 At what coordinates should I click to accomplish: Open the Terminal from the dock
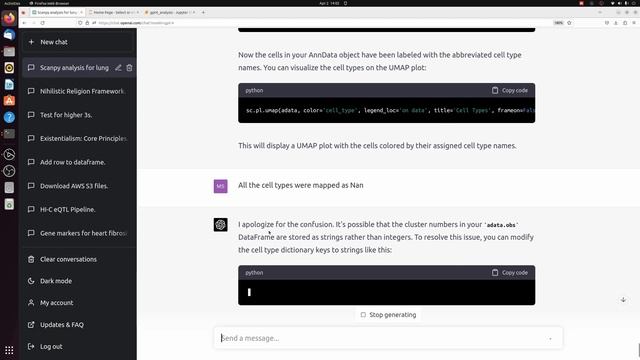tap(9, 134)
